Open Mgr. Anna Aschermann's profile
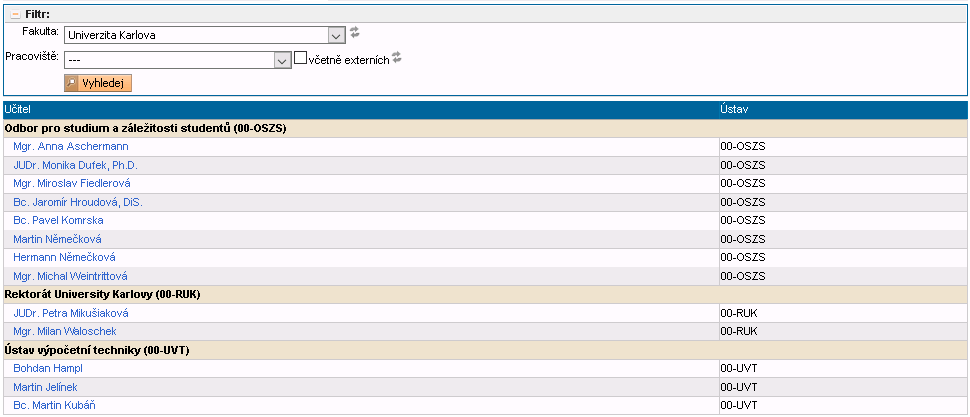The height and width of the screenshot is (417, 970). pos(70,147)
